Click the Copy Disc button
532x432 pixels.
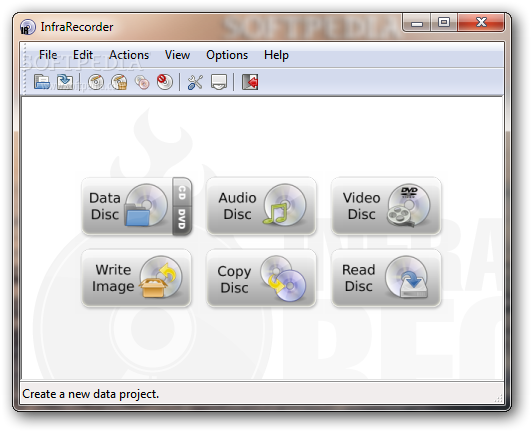coord(261,278)
